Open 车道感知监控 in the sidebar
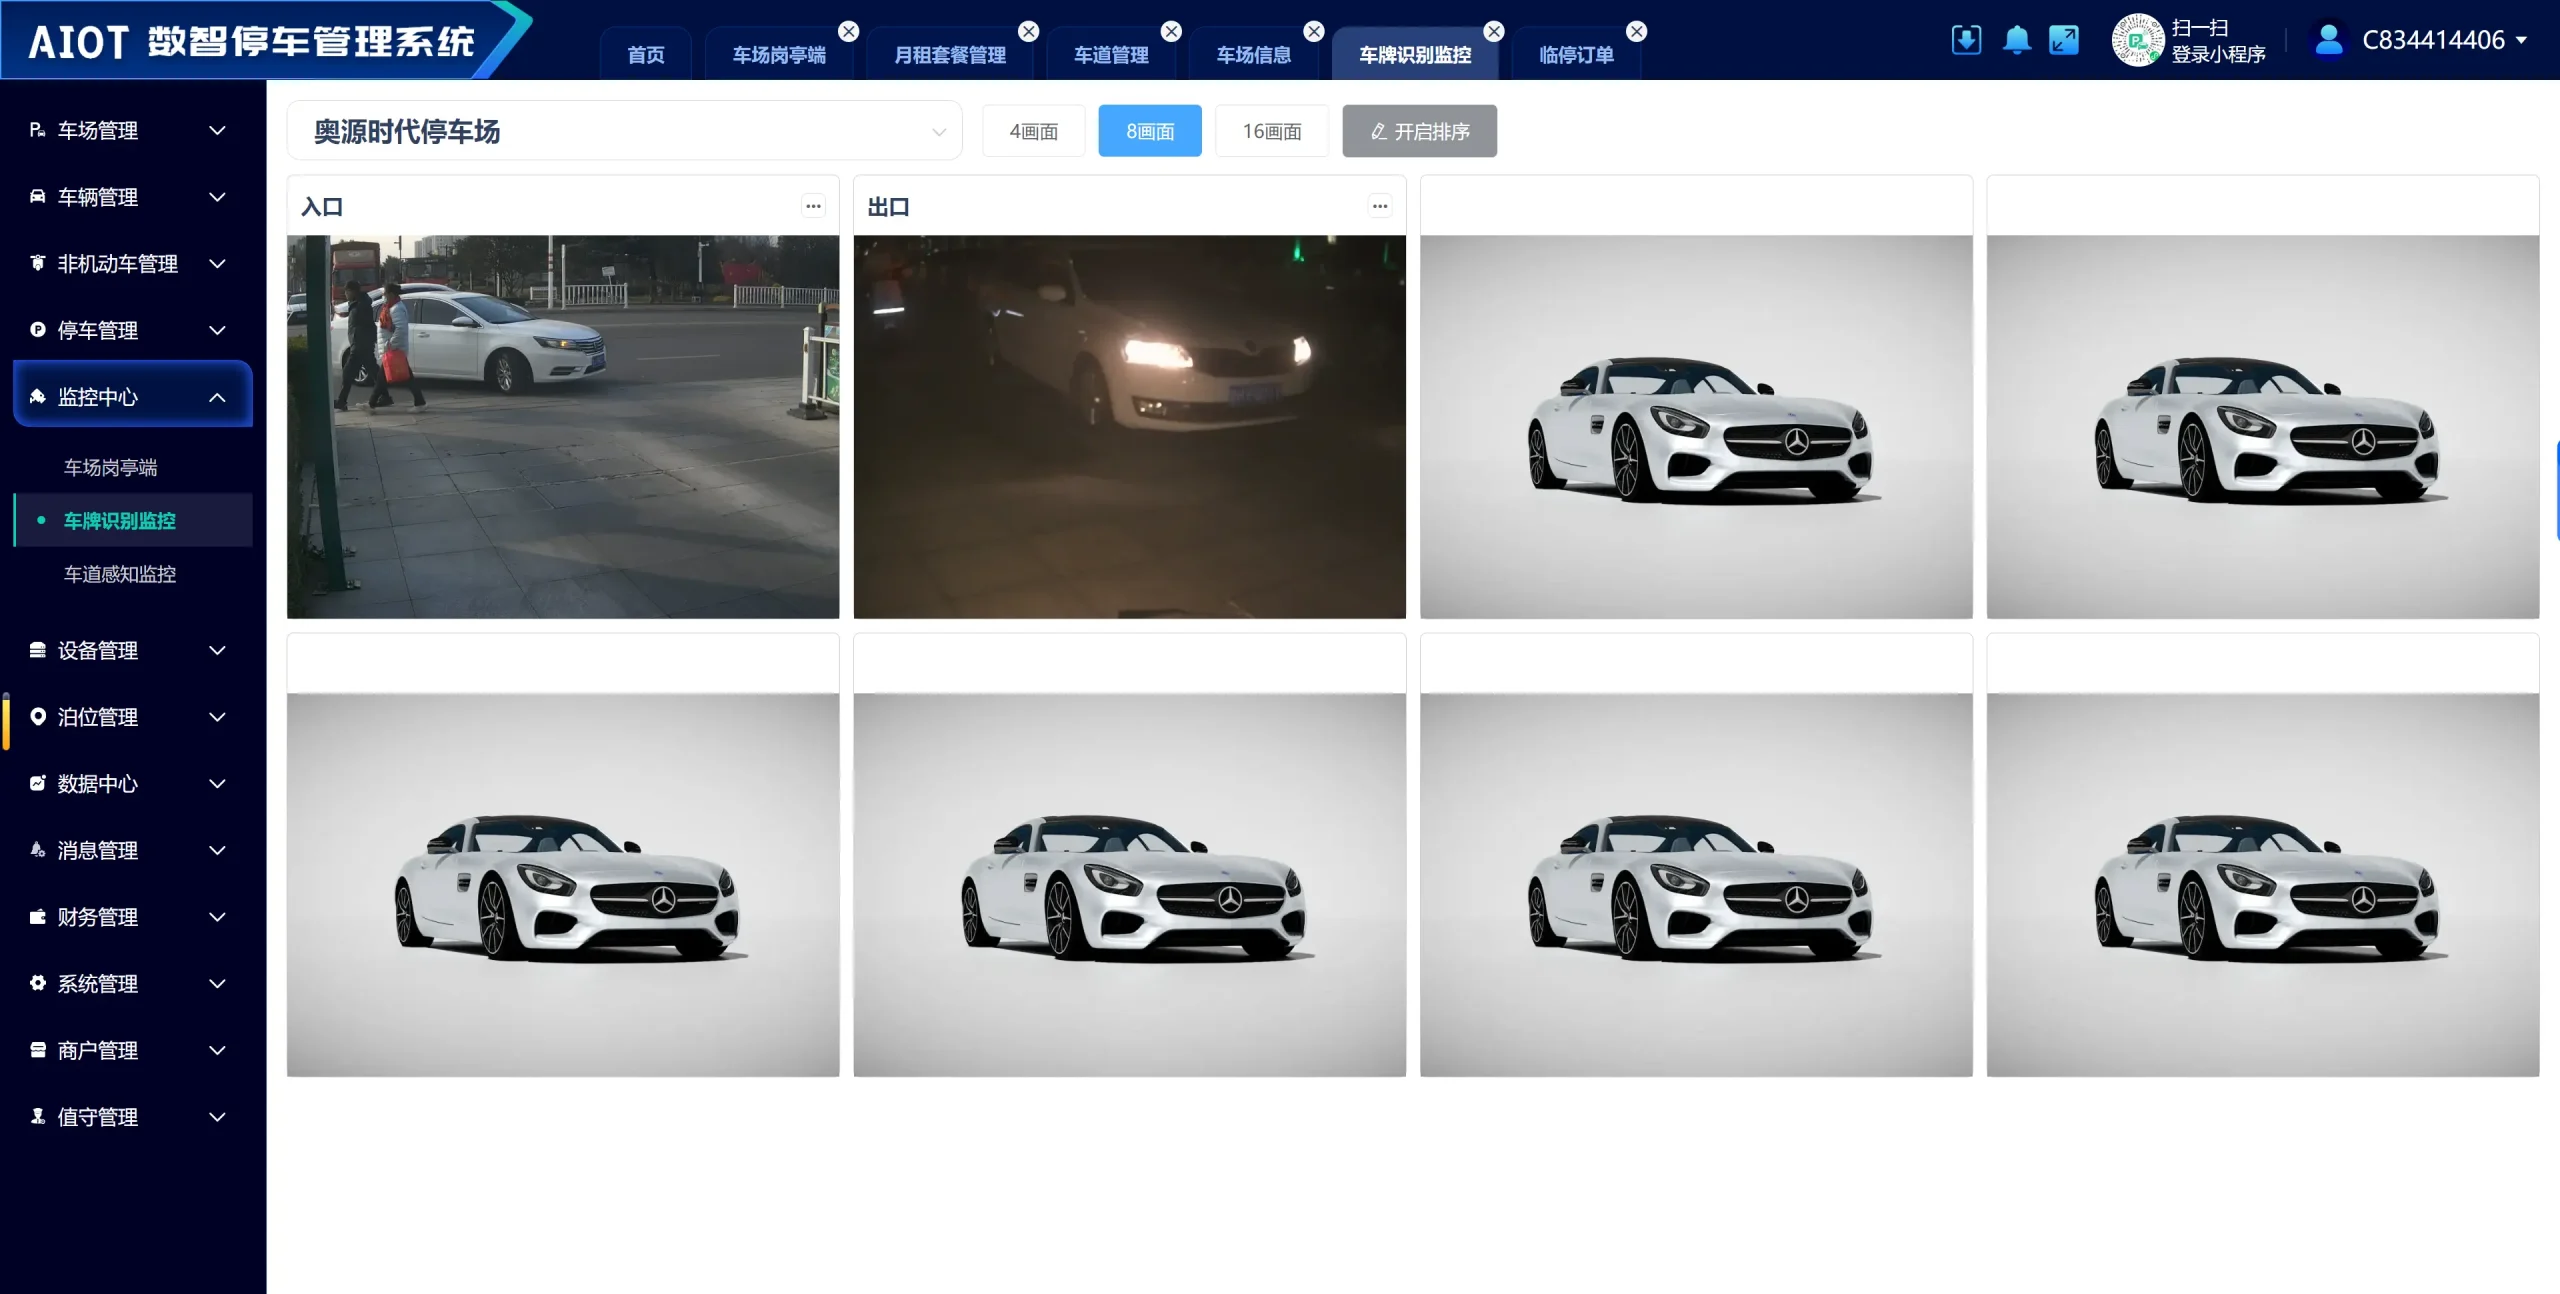This screenshot has height=1294, width=2560. (120, 574)
